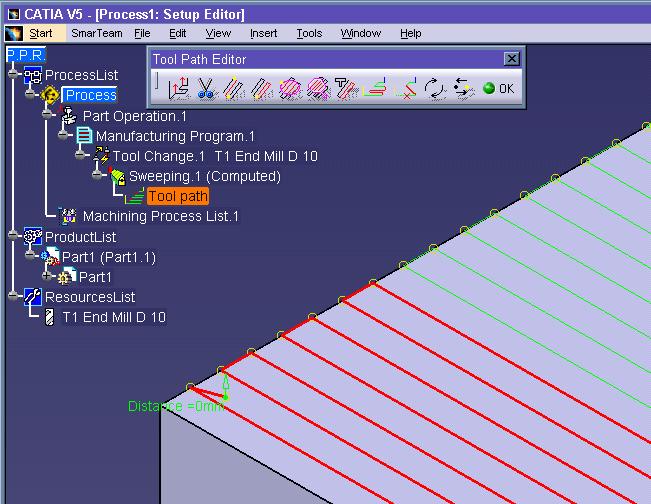
Task: Open the View menu
Action: pyautogui.click(x=218, y=33)
